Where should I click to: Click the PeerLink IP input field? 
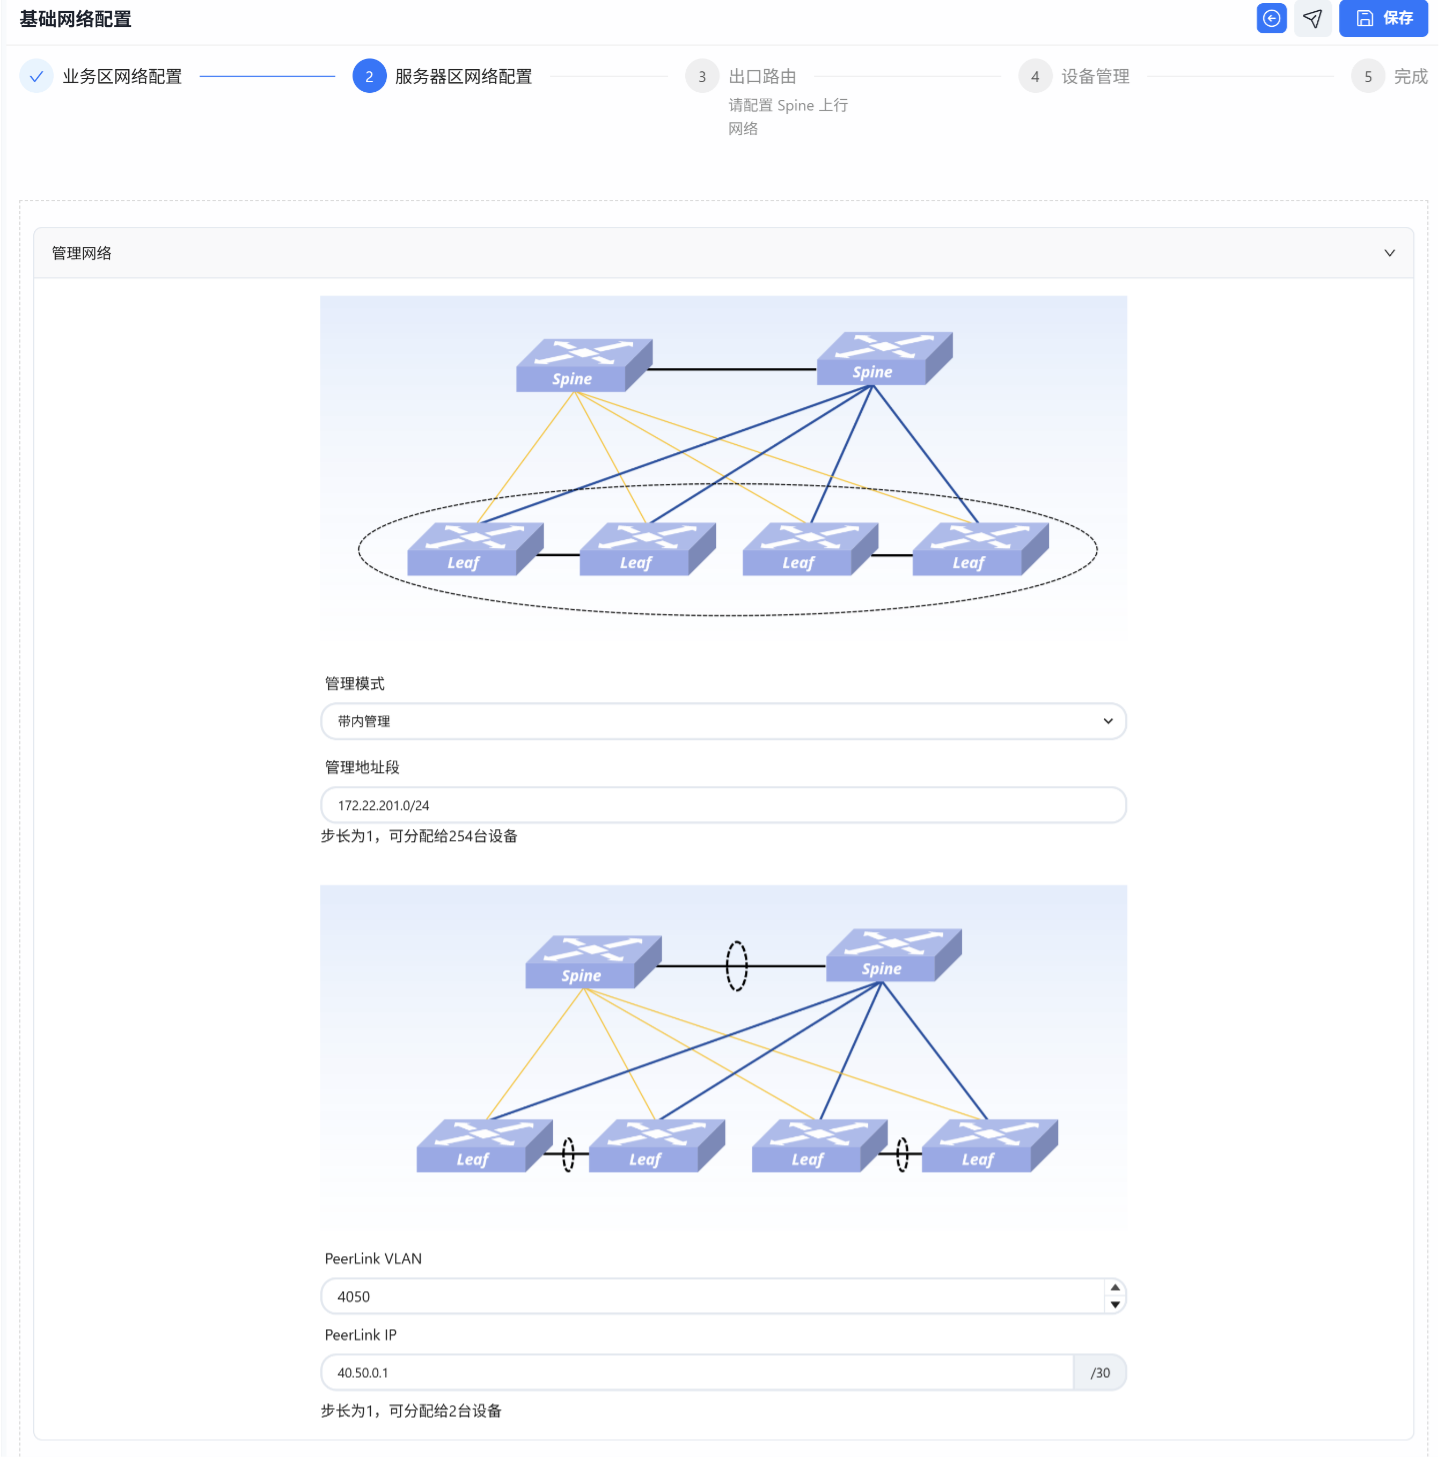697,1373
